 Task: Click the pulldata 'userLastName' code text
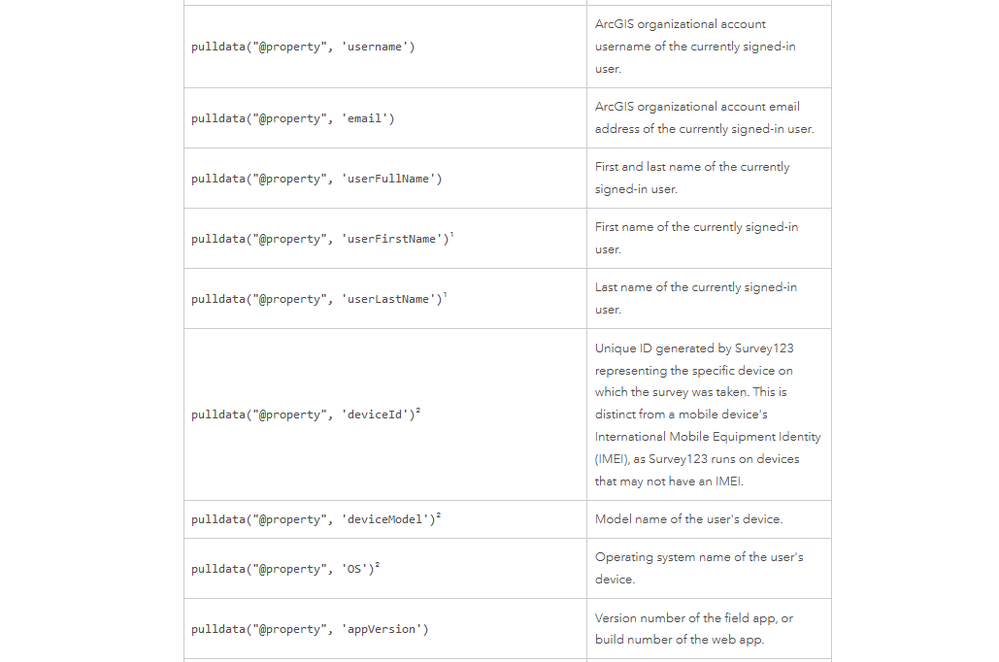pos(316,299)
